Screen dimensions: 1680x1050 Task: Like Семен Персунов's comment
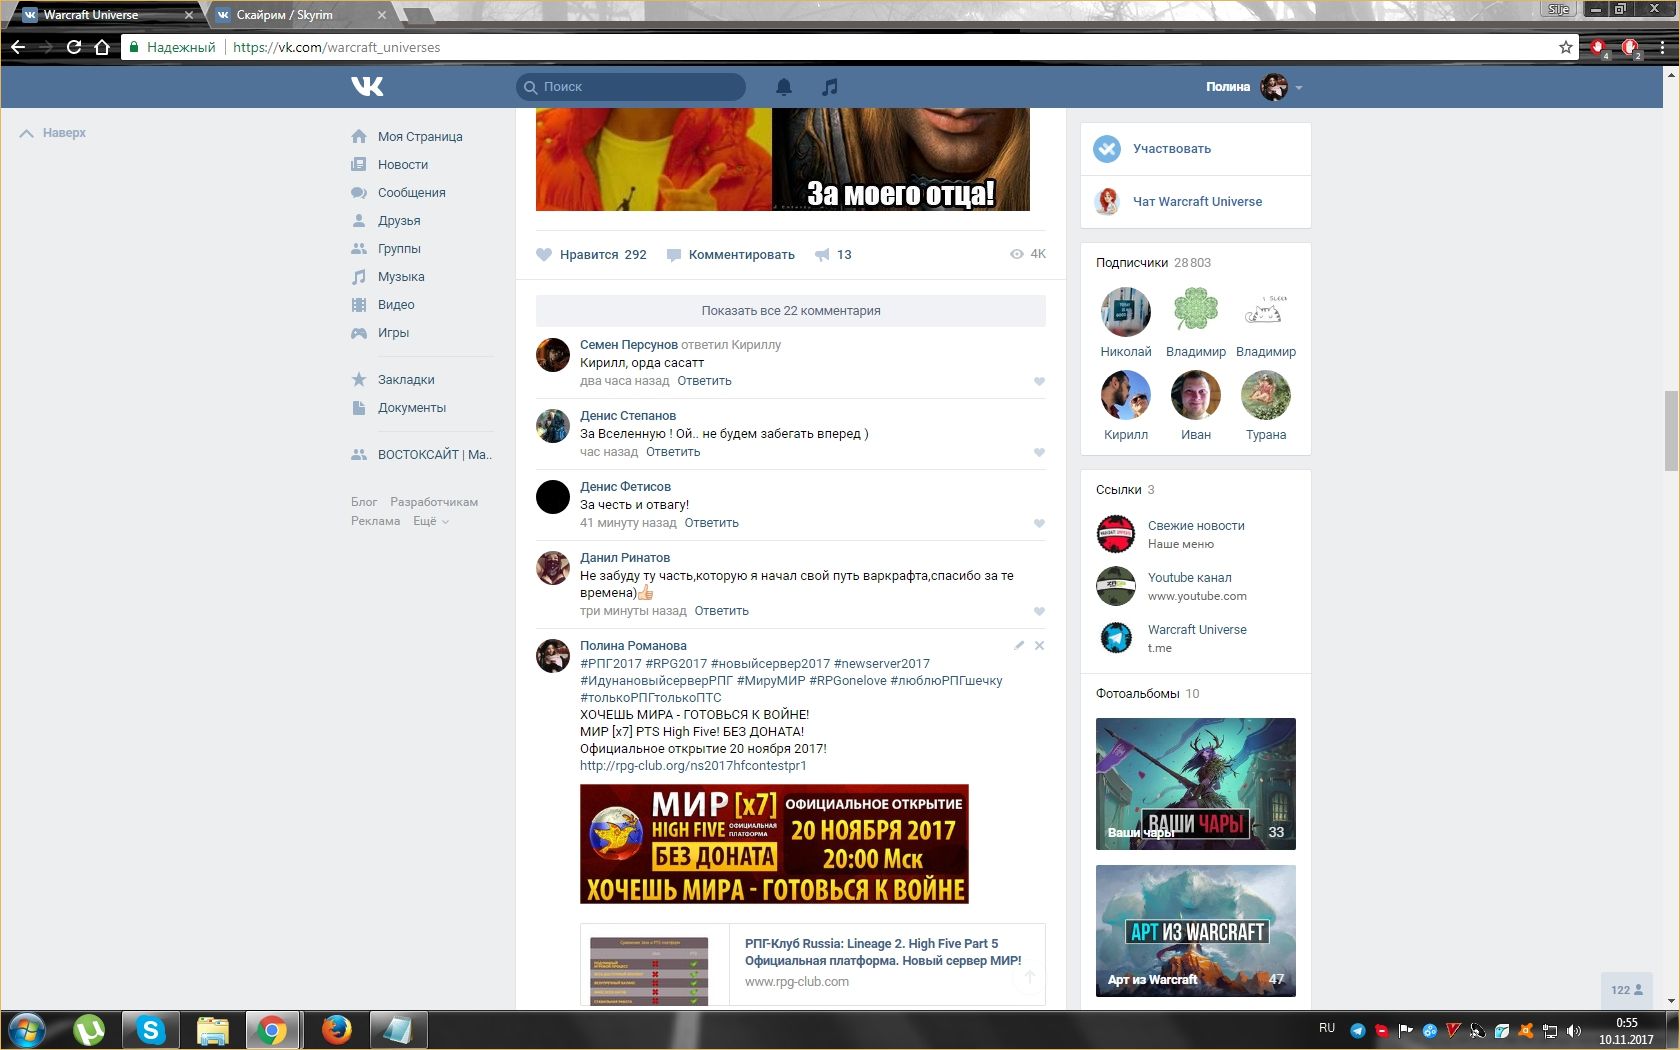click(1039, 381)
